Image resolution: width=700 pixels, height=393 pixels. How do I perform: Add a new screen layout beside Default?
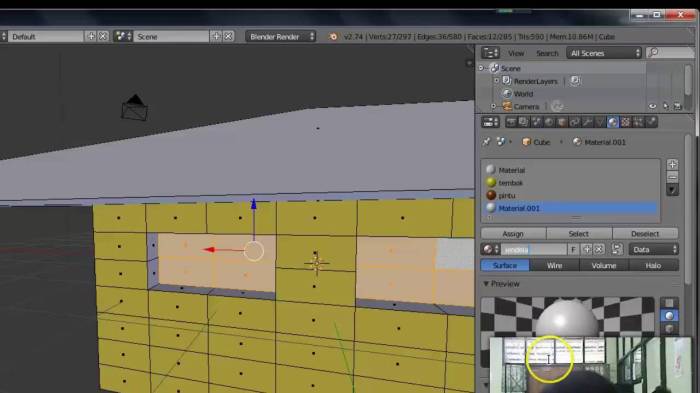pos(91,36)
